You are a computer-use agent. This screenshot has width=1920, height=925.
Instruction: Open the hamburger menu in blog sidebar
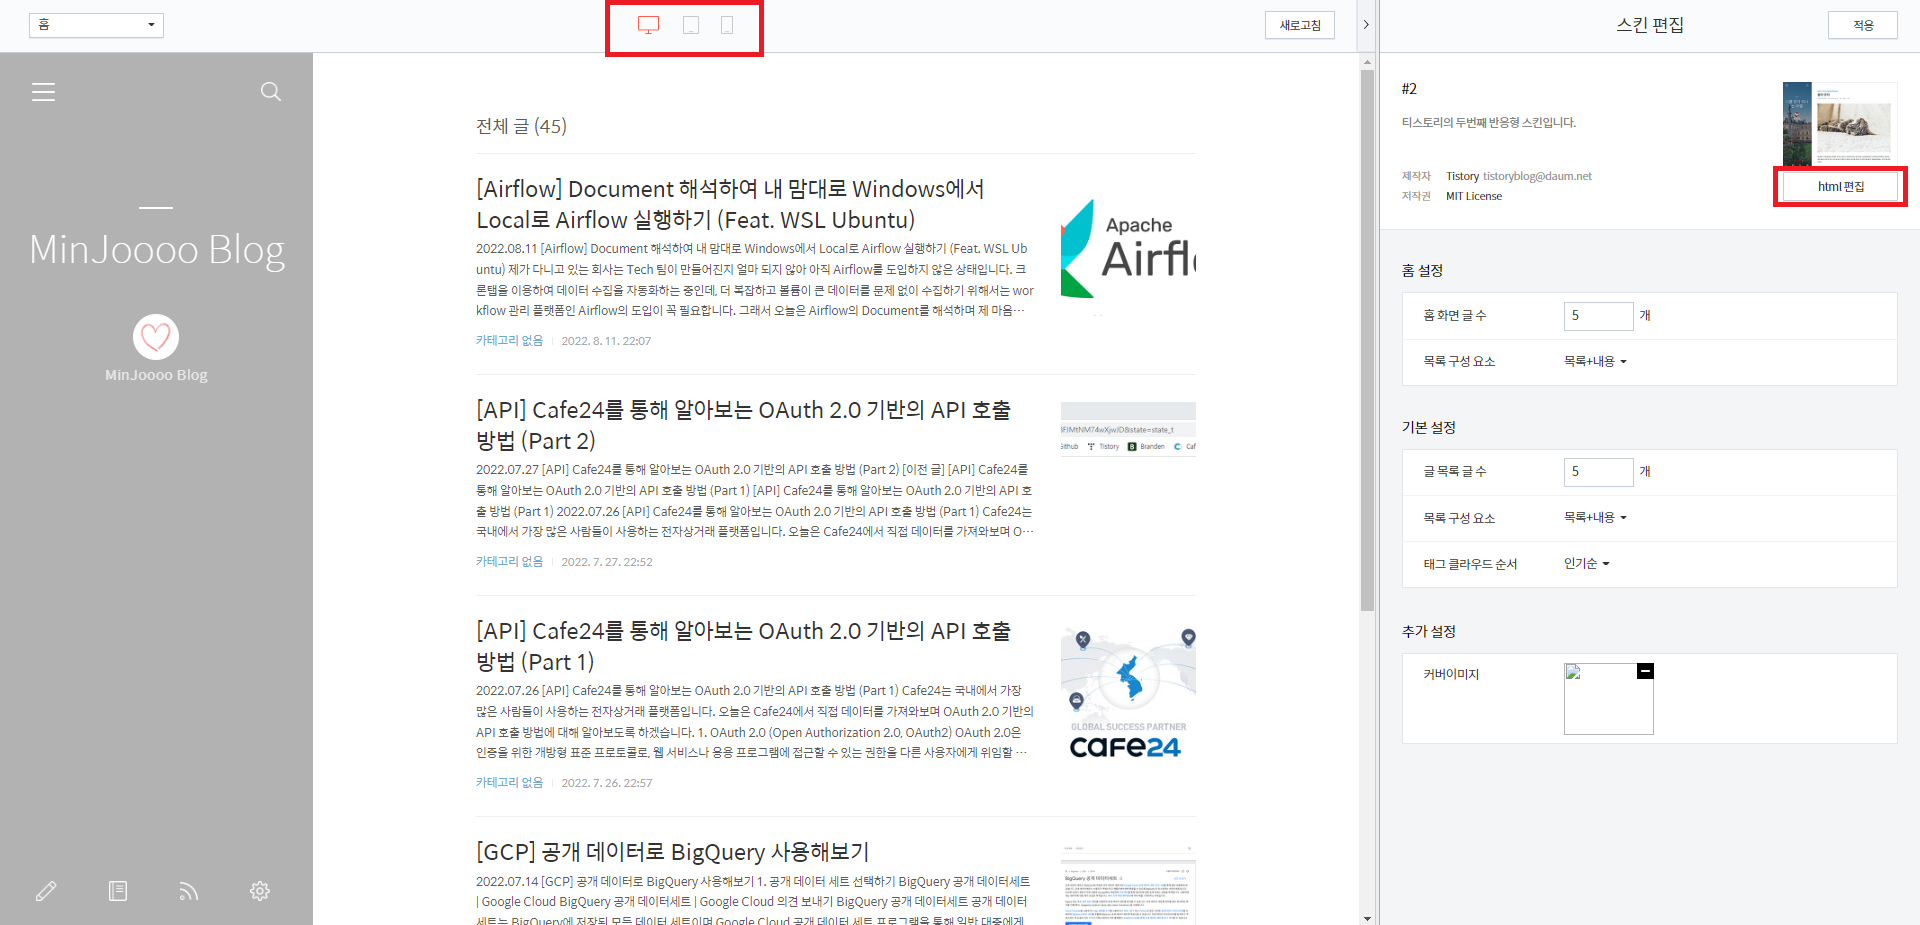43,92
